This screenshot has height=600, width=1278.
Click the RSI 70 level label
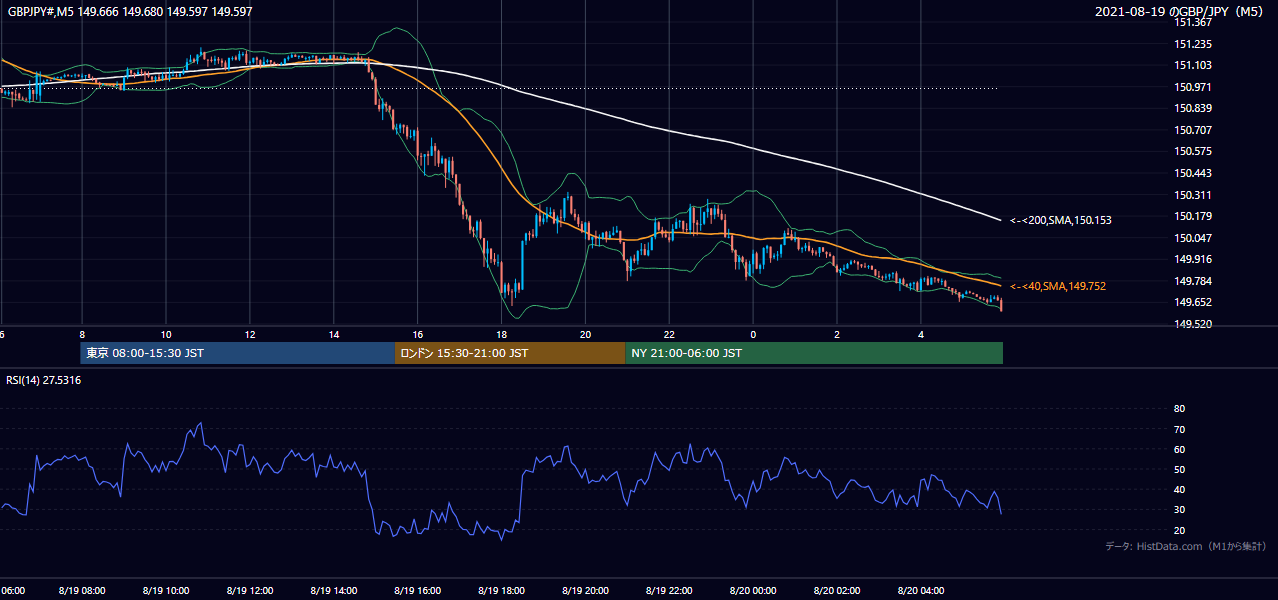(1179, 429)
